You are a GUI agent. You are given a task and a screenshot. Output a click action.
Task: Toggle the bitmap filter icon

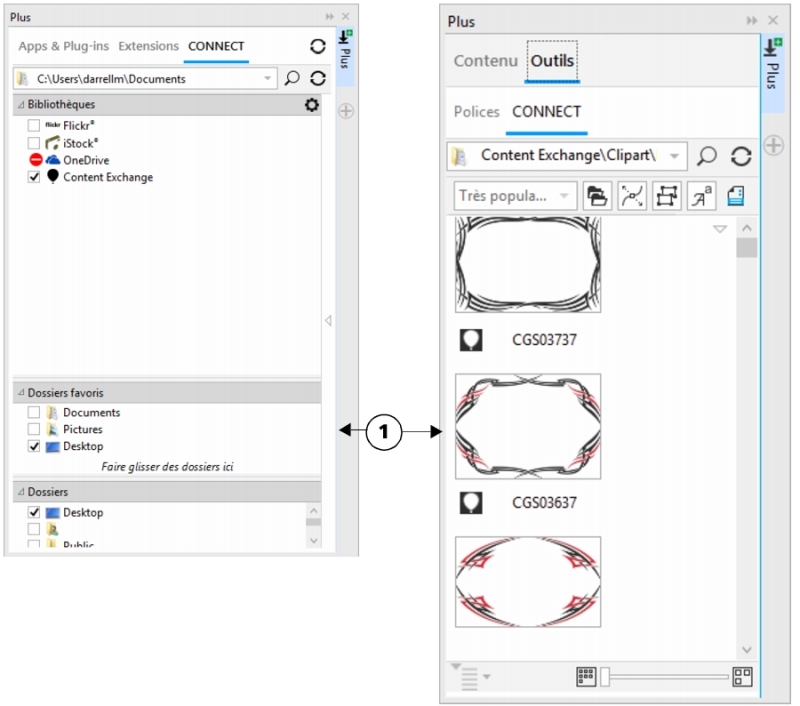[x=666, y=196]
